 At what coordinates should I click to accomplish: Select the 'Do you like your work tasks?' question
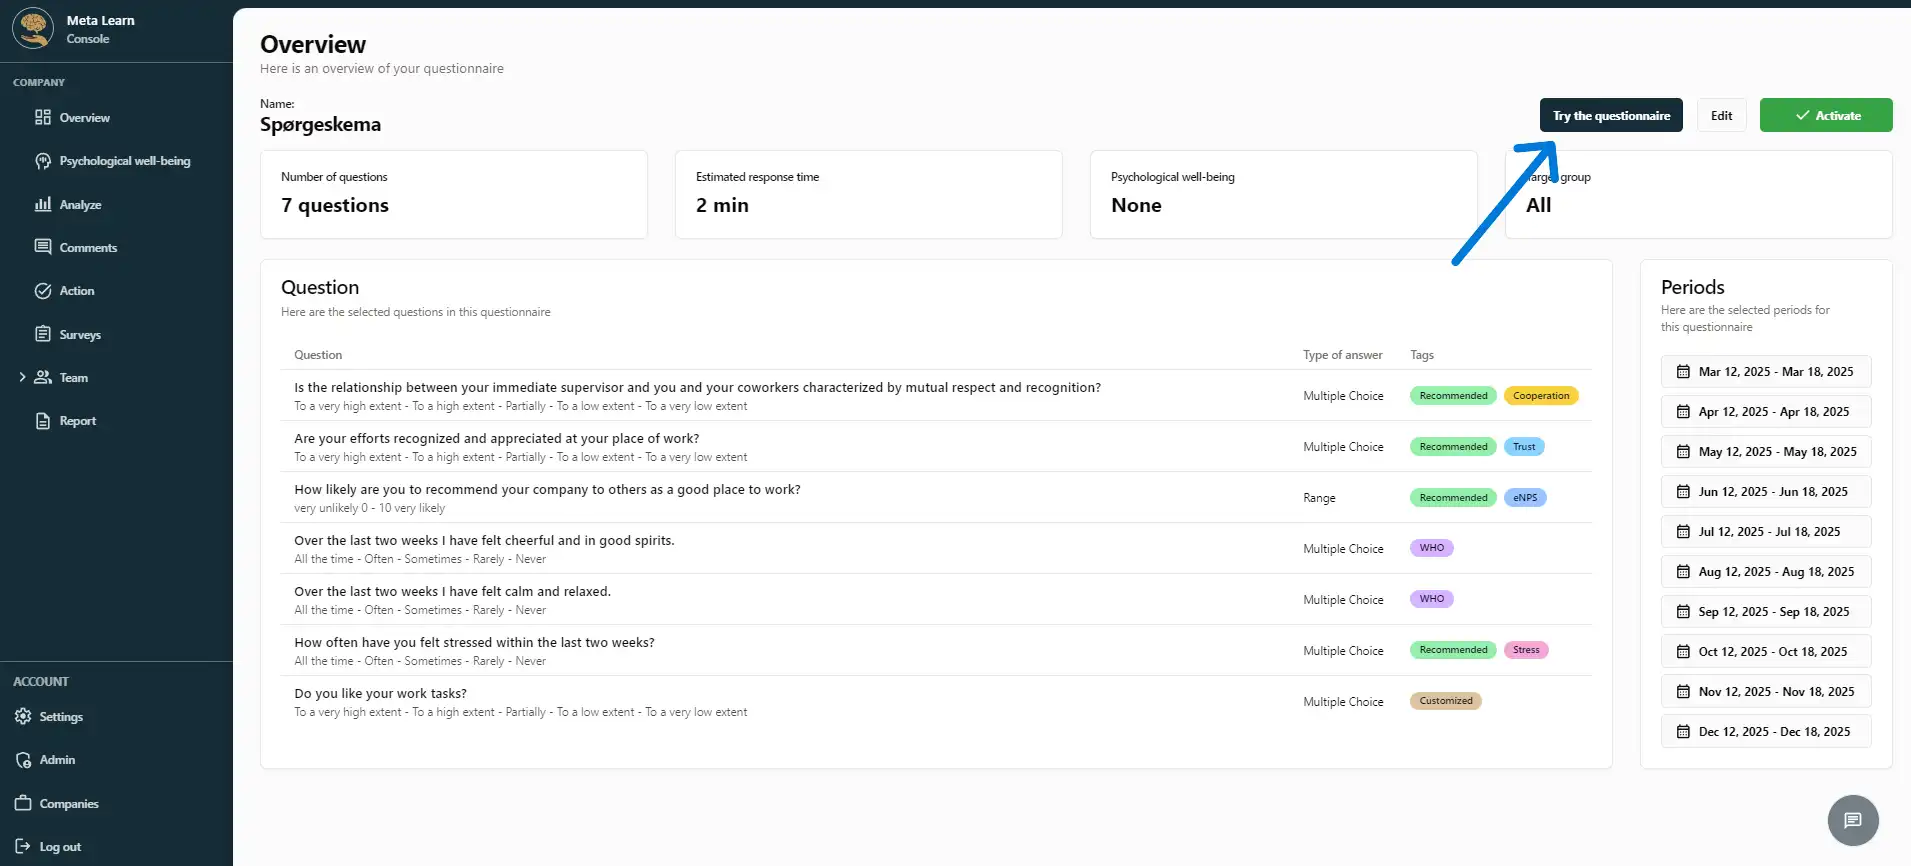pos(380,694)
